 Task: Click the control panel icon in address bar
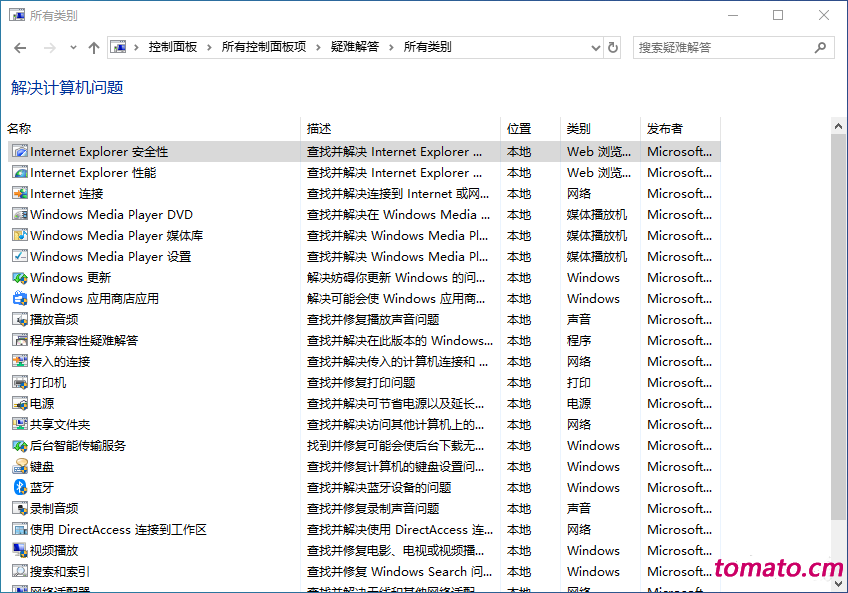118,47
